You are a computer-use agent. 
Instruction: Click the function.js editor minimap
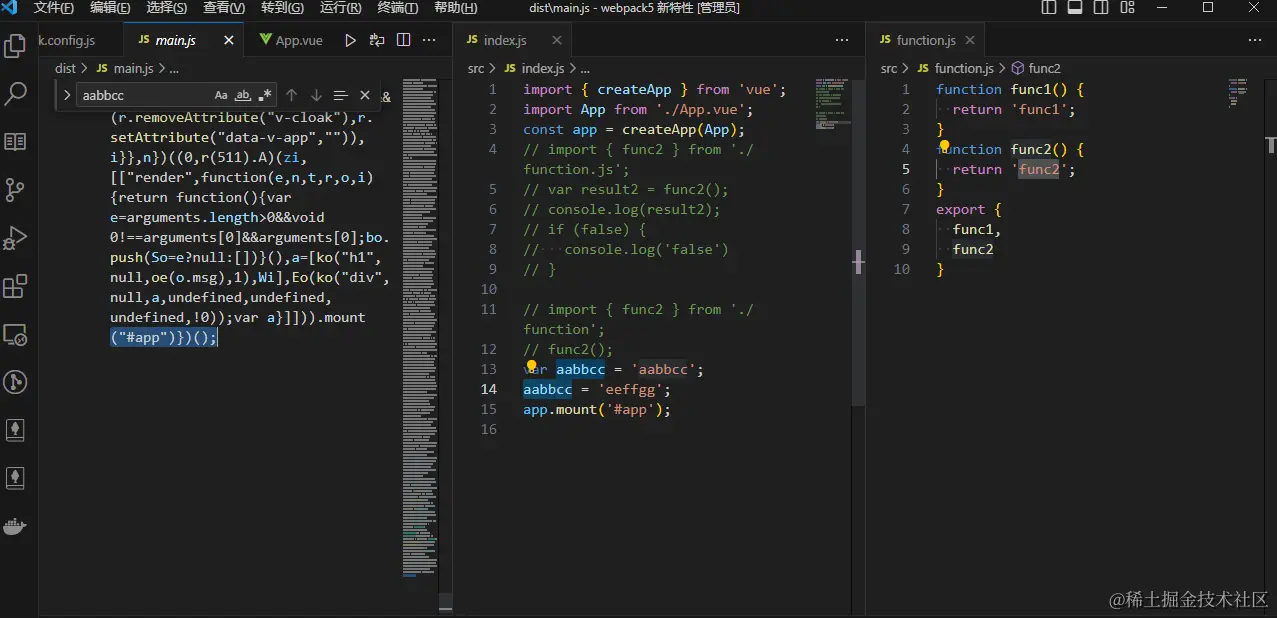pyautogui.click(x=1237, y=93)
